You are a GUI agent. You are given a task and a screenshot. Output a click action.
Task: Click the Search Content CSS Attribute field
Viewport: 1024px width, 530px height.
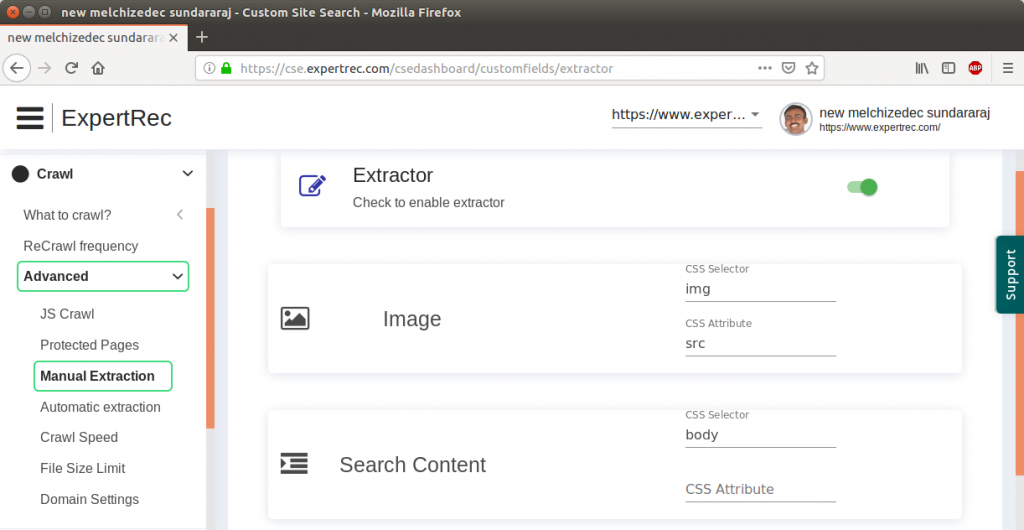click(x=759, y=489)
